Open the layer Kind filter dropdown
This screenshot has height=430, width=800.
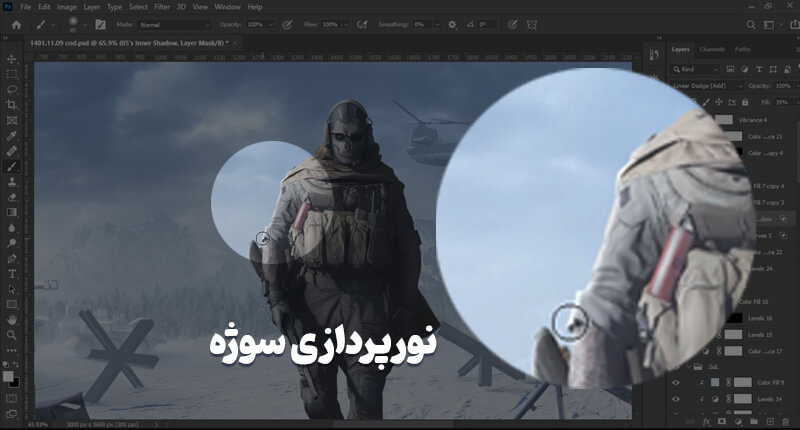coord(696,69)
